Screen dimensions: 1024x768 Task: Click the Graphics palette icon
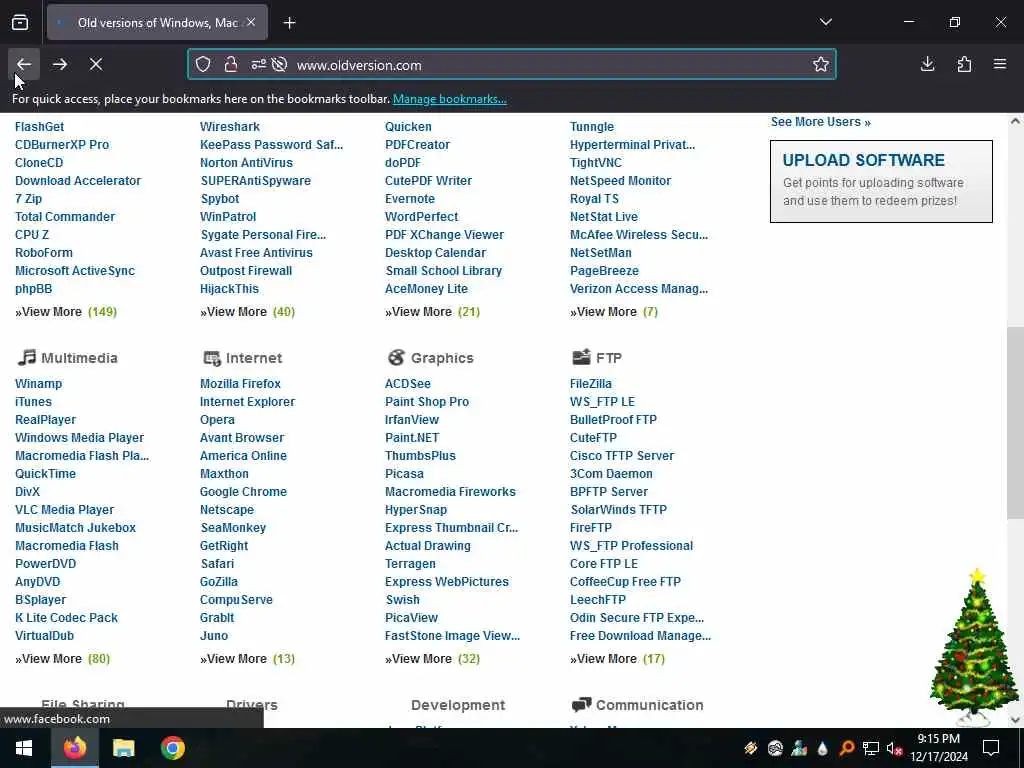pos(396,357)
